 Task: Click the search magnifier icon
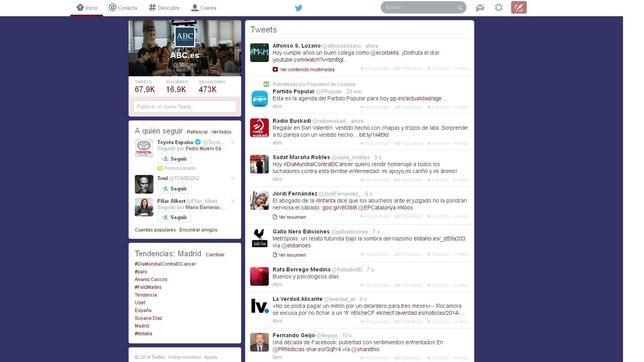[x=460, y=7]
